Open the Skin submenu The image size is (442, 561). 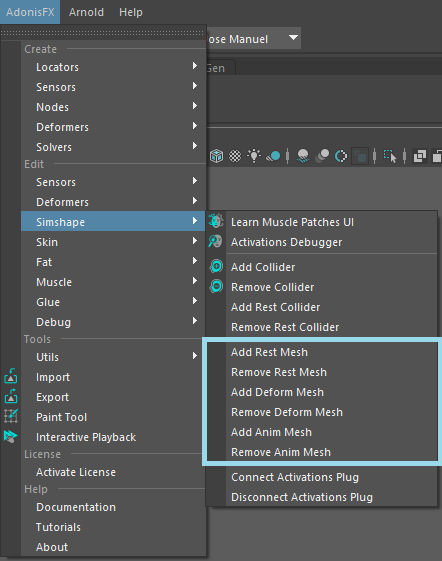[x=113, y=242]
